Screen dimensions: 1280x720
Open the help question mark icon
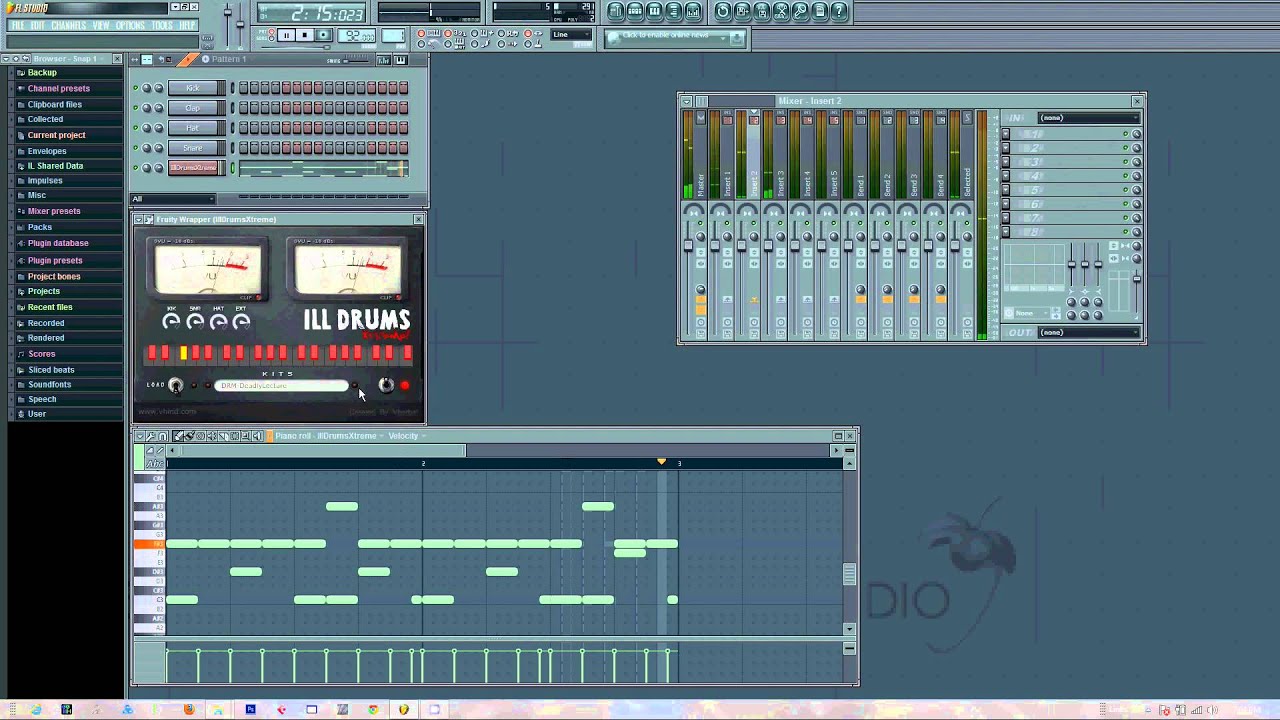[x=840, y=12]
